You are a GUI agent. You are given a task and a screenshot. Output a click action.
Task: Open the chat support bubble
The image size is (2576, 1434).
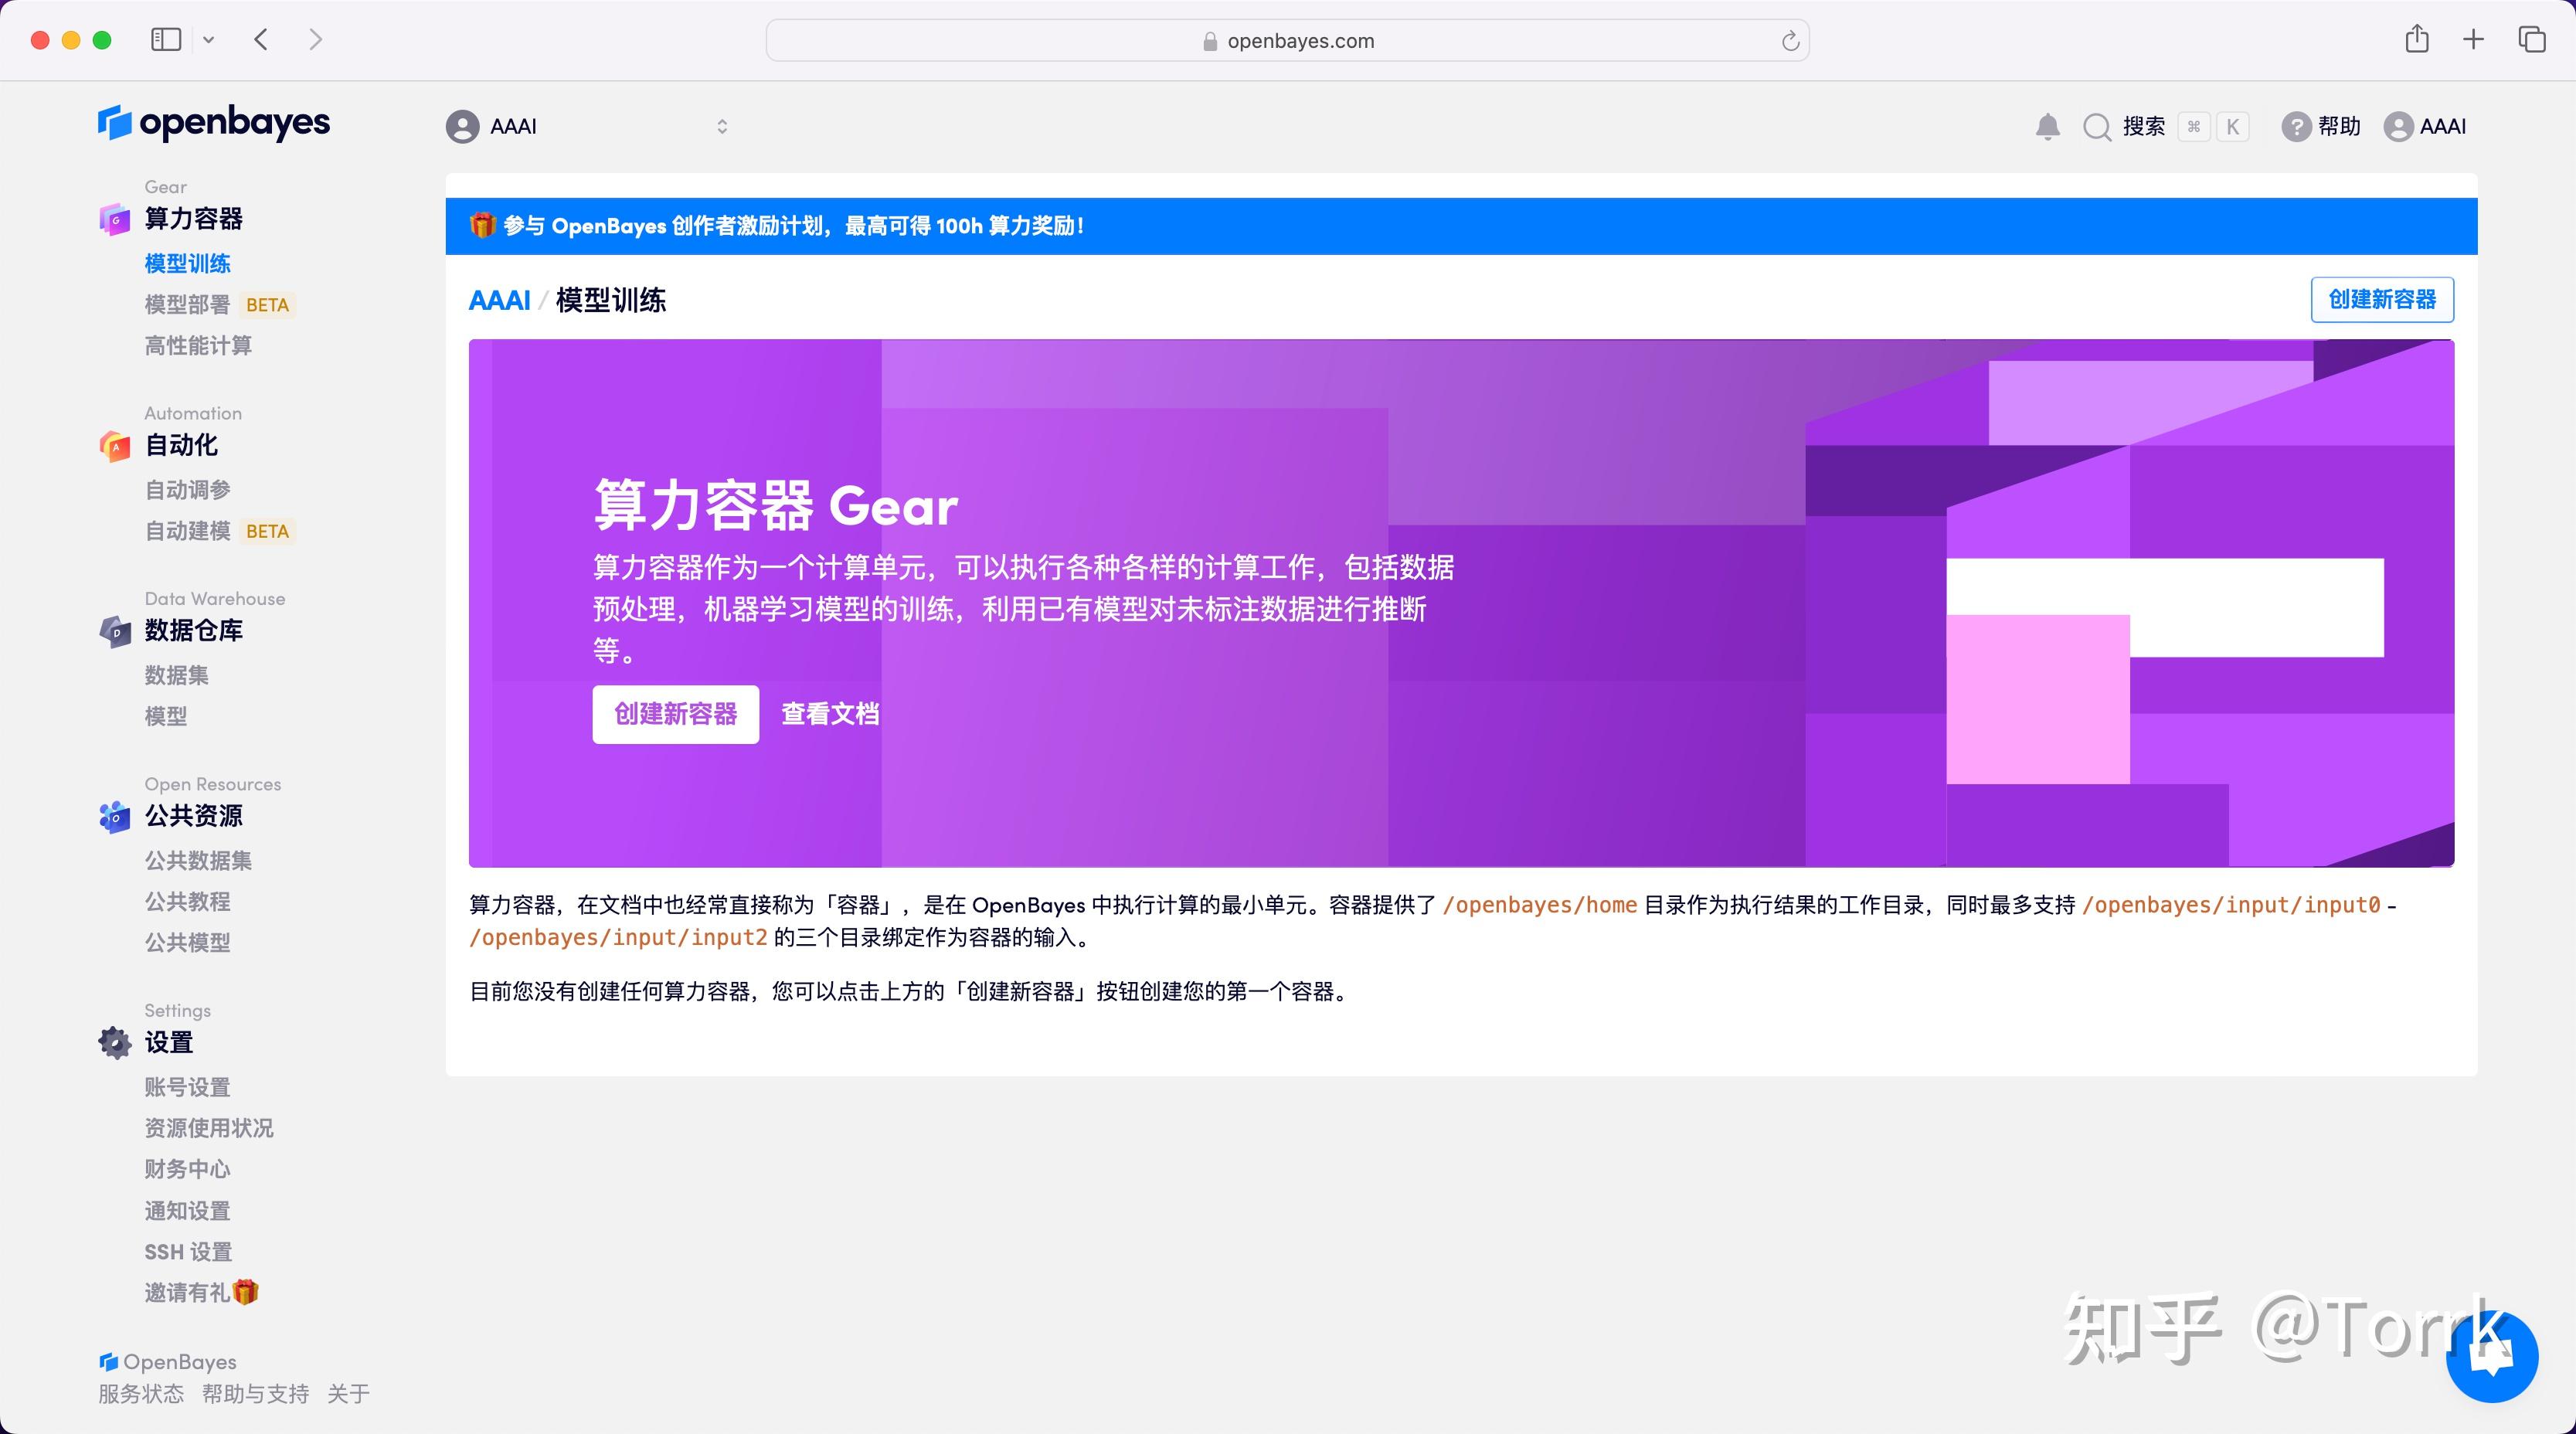pyautogui.click(x=2492, y=1357)
